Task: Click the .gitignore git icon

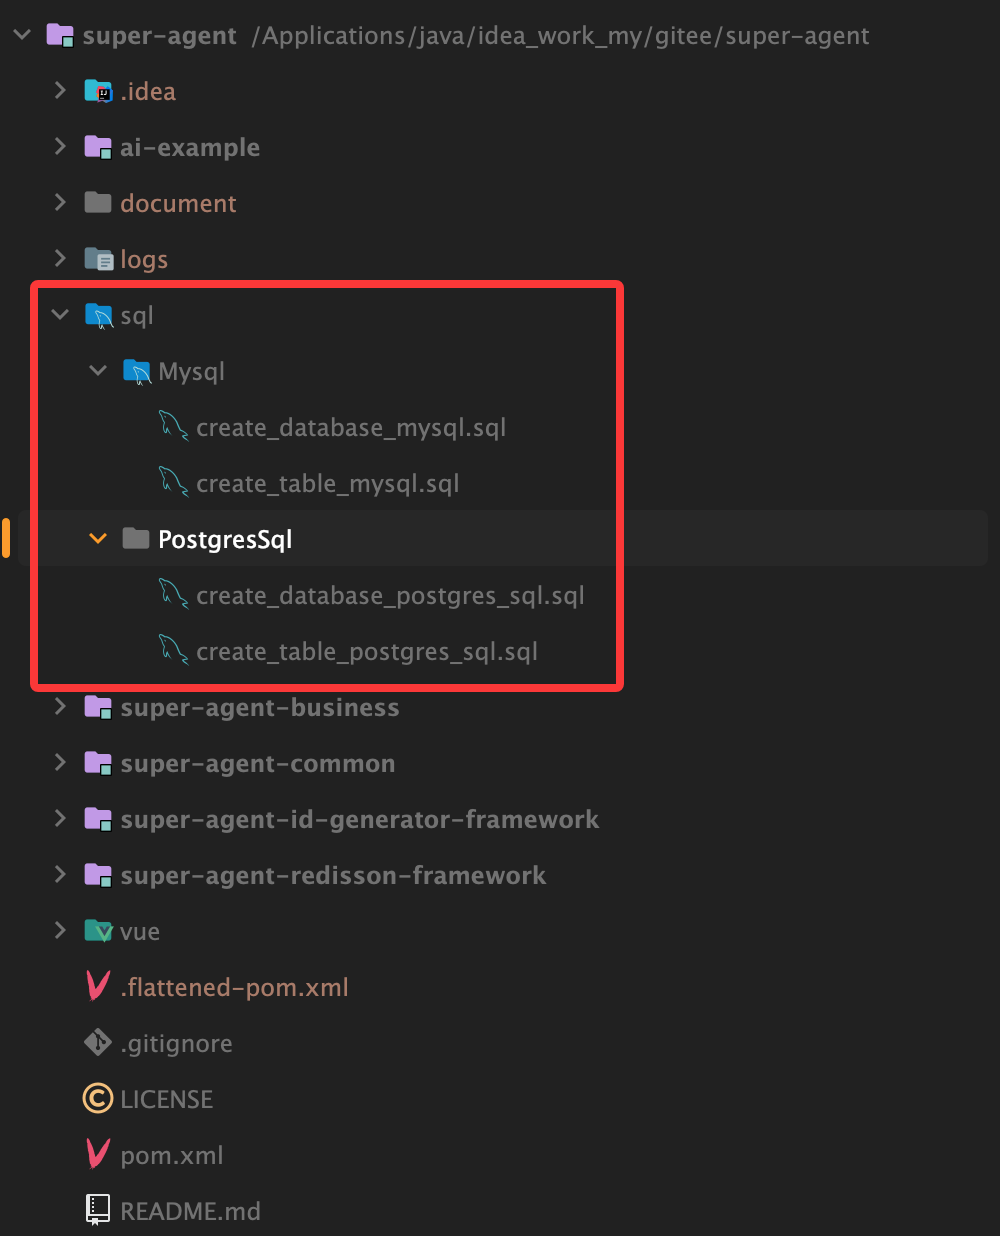Action: point(98,1043)
